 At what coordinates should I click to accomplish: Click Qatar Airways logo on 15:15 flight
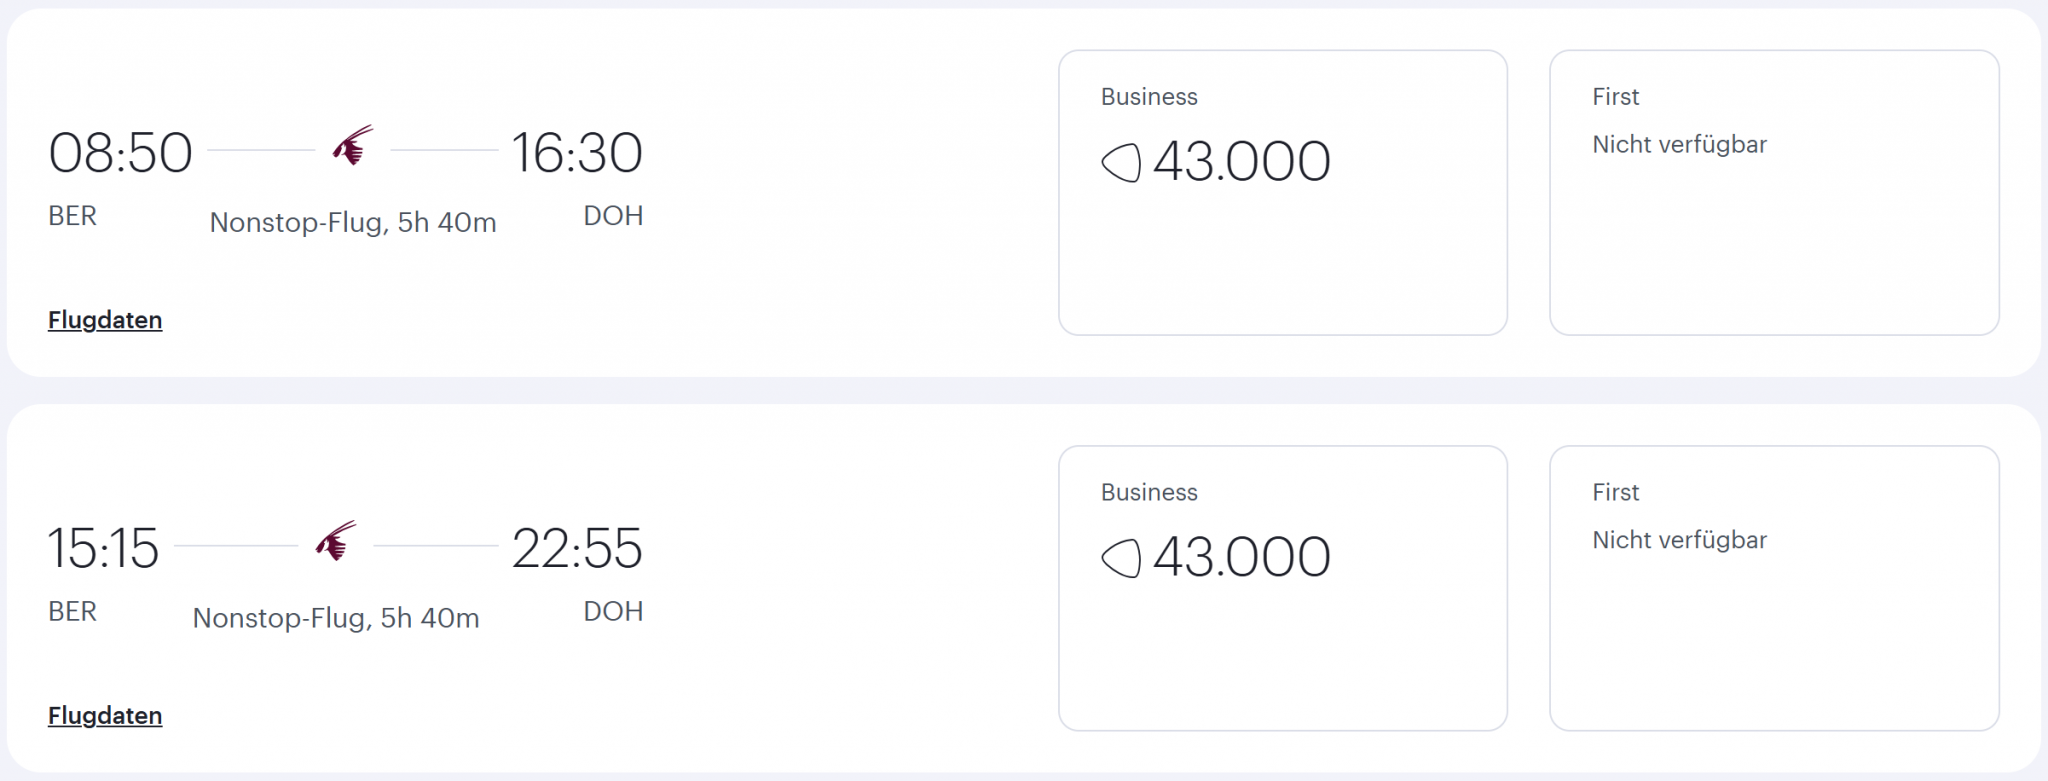[336, 541]
